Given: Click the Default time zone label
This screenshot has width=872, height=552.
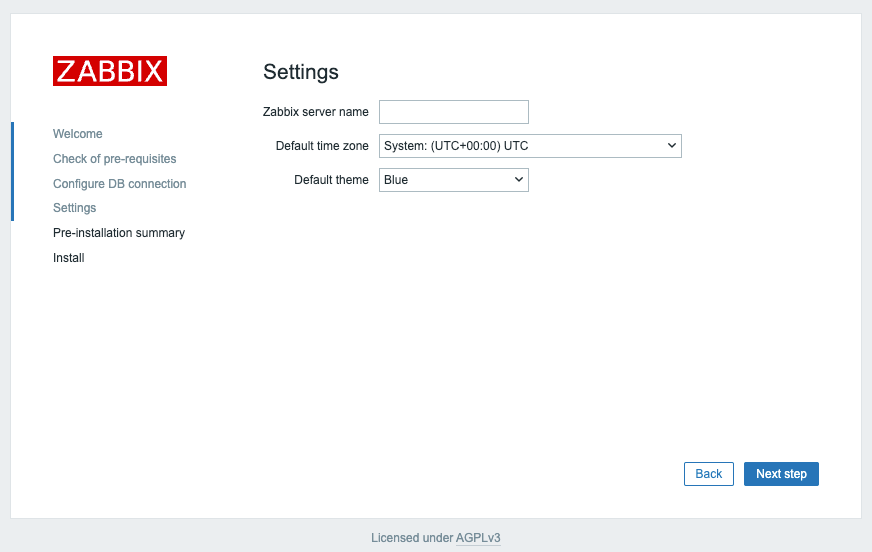Looking at the screenshot, I should pos(322,146).
